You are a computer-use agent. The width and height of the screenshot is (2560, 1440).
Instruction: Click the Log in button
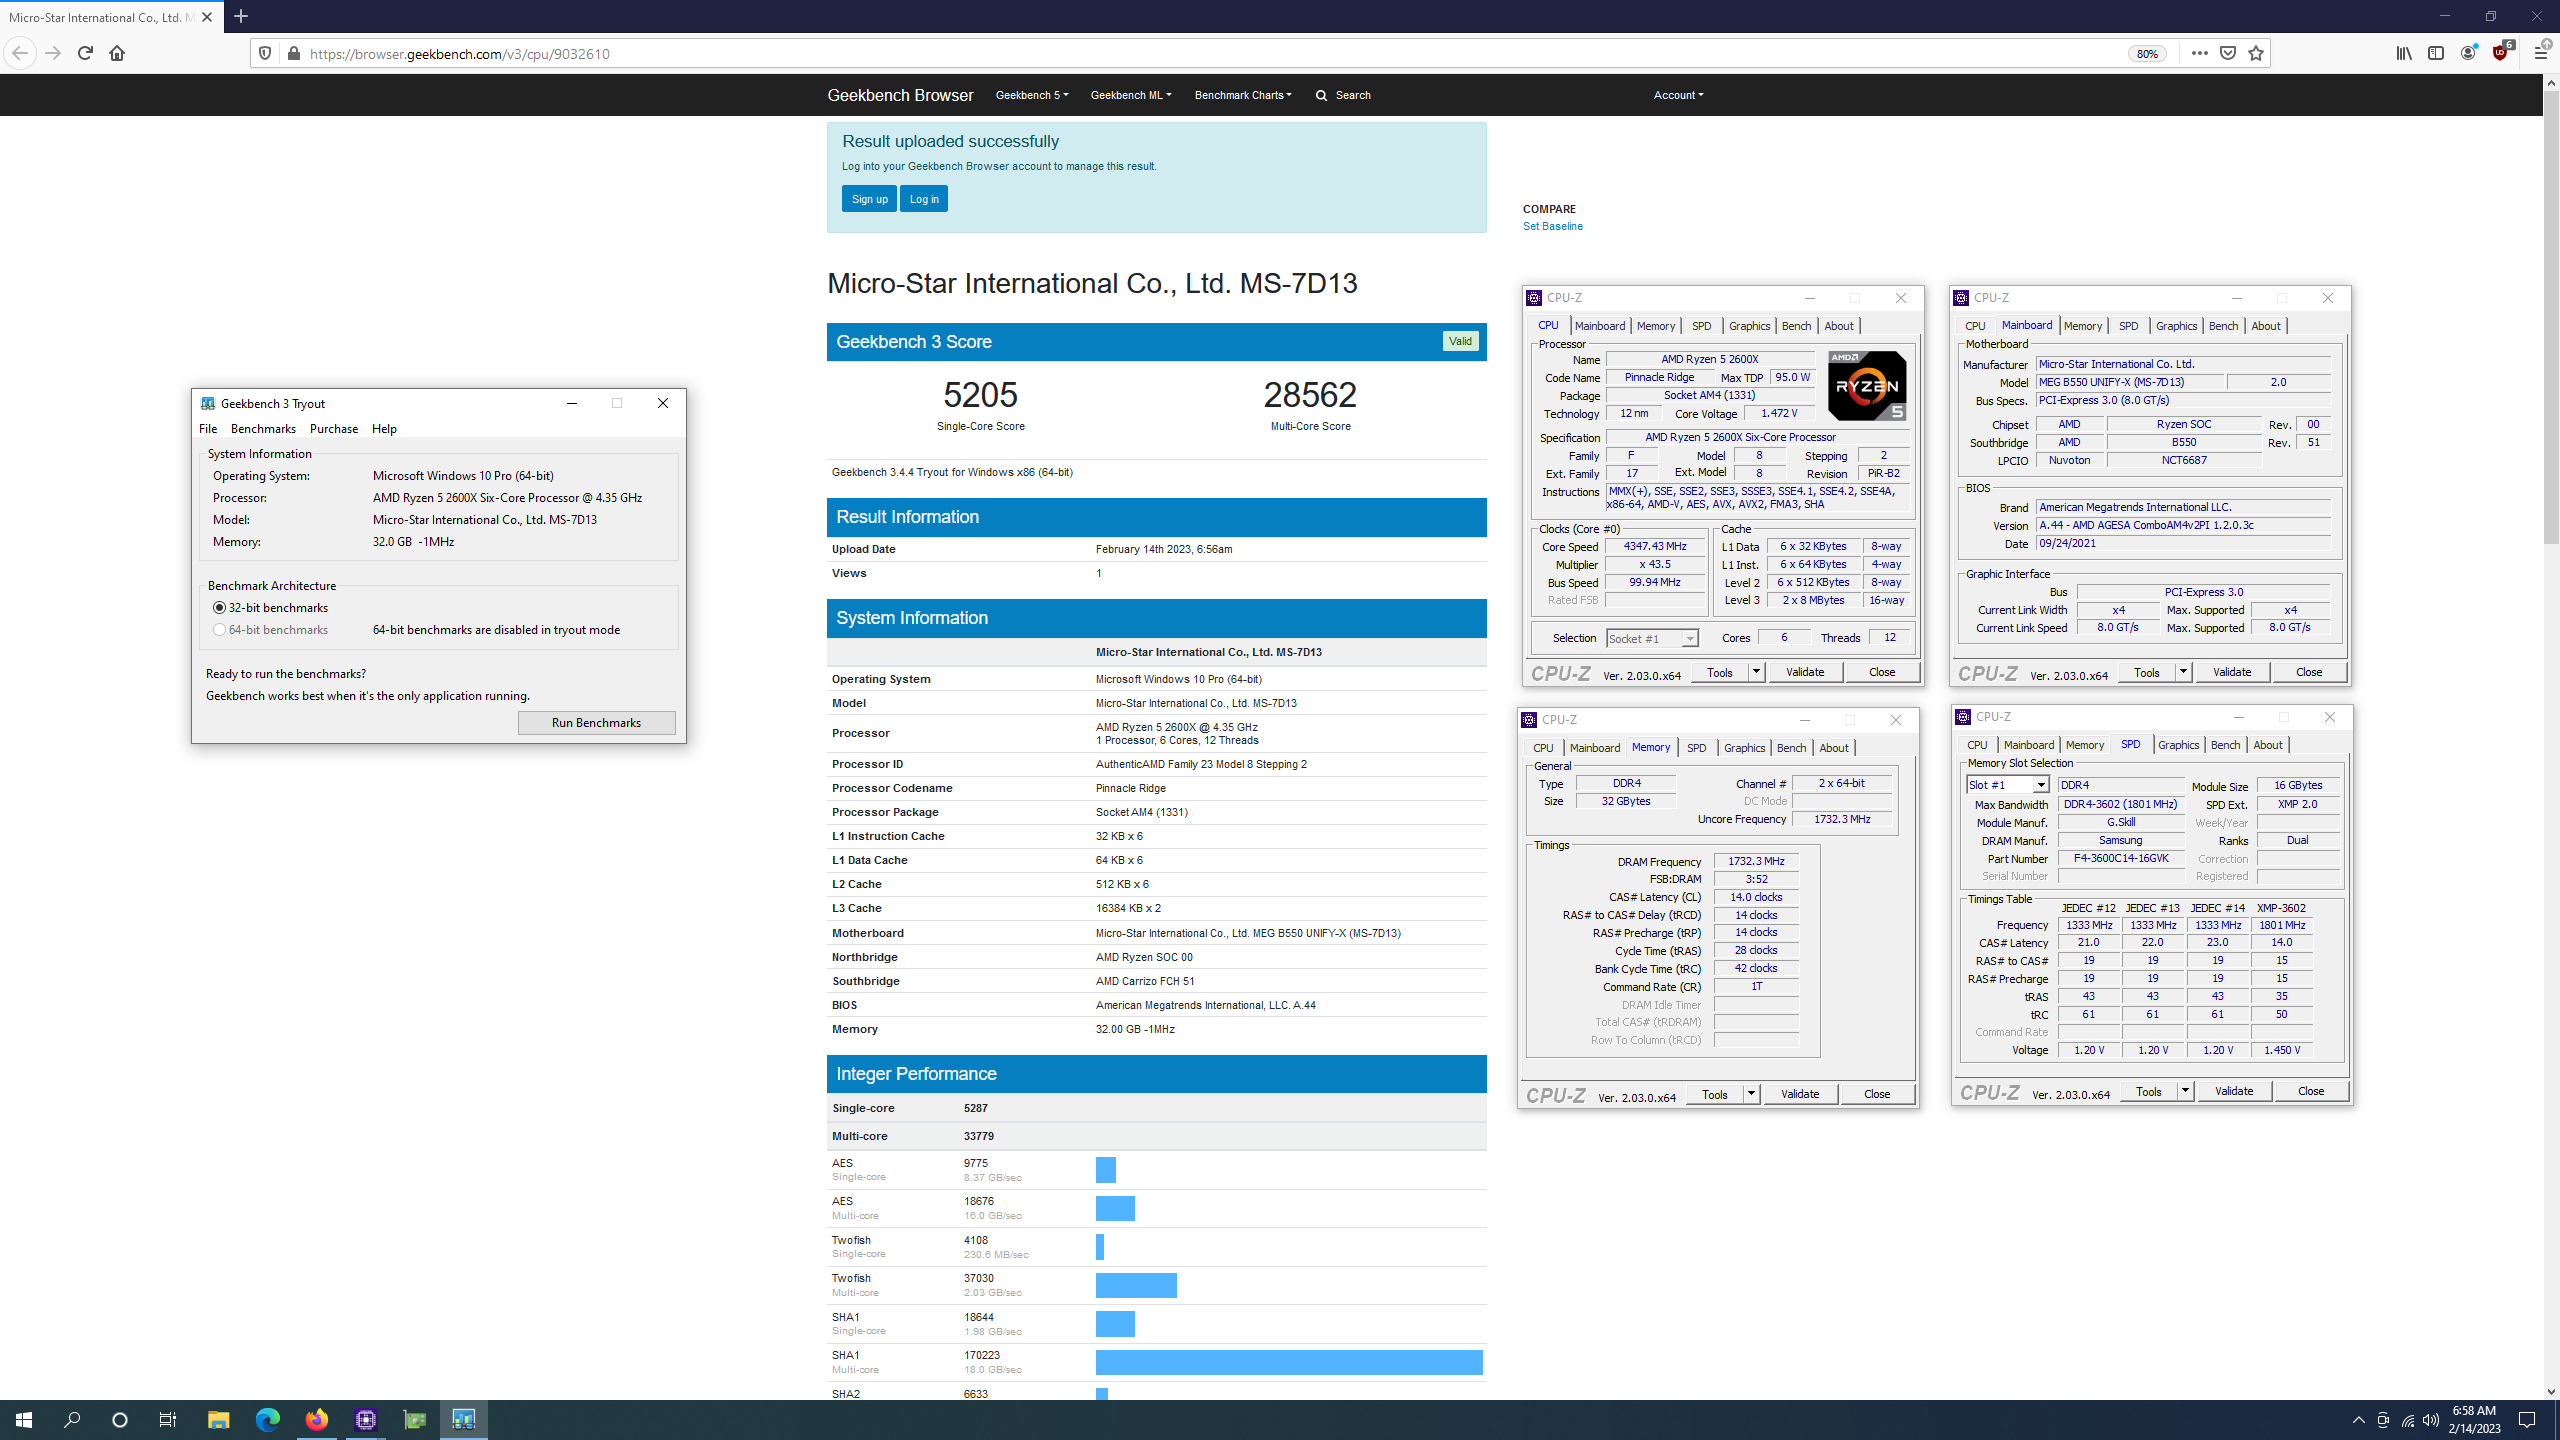(x=924, y=199)
